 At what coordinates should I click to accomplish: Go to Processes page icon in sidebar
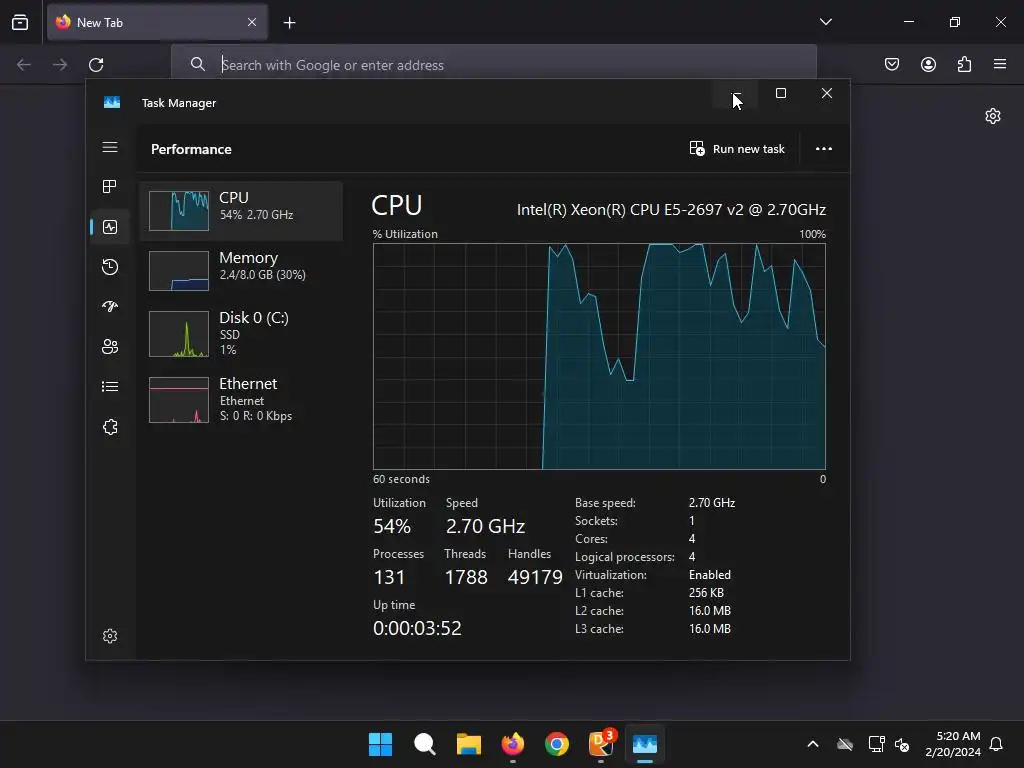[110, 187]
